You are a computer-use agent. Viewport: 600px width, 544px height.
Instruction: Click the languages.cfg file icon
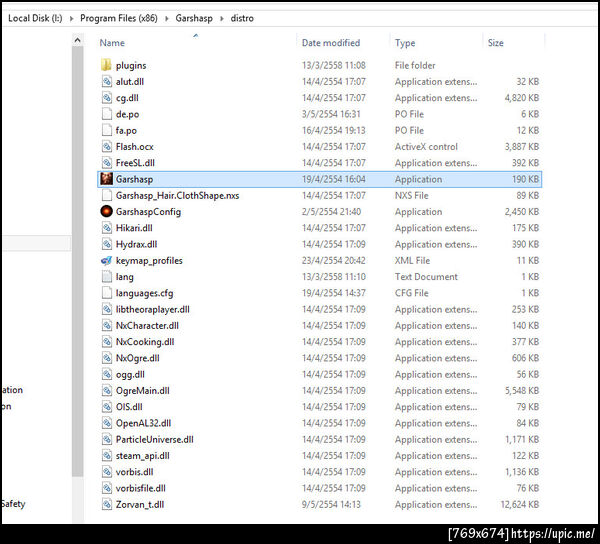106,293
